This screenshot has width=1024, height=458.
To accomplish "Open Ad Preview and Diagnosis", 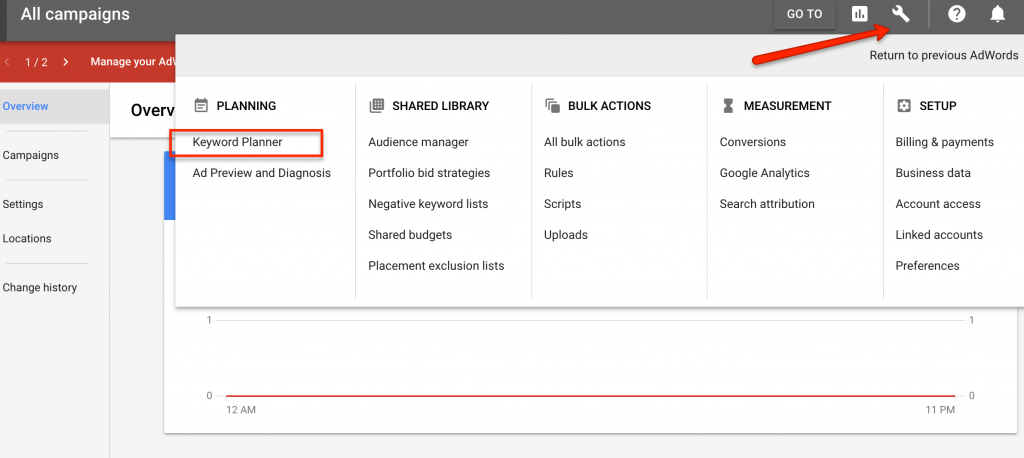I will (x=262, y=173).
